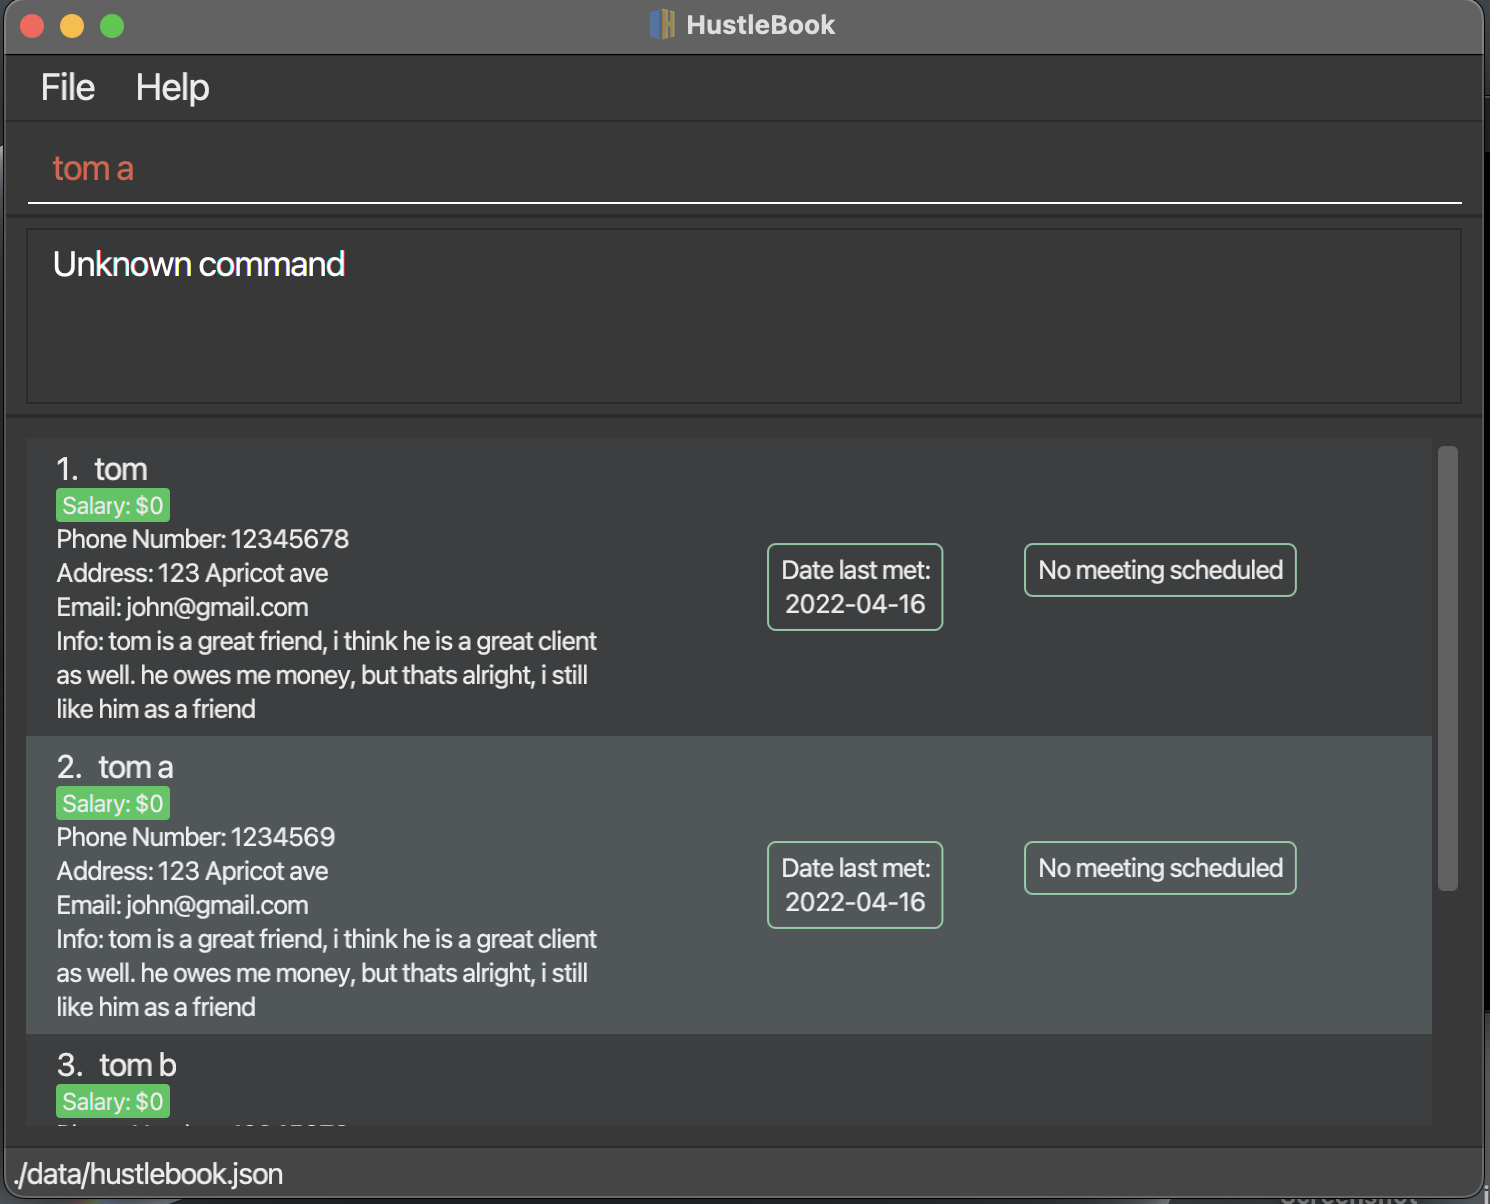Click the command input field containing 'tom a'
This screenshot has width=1490, height=1204.
(744, 168)
